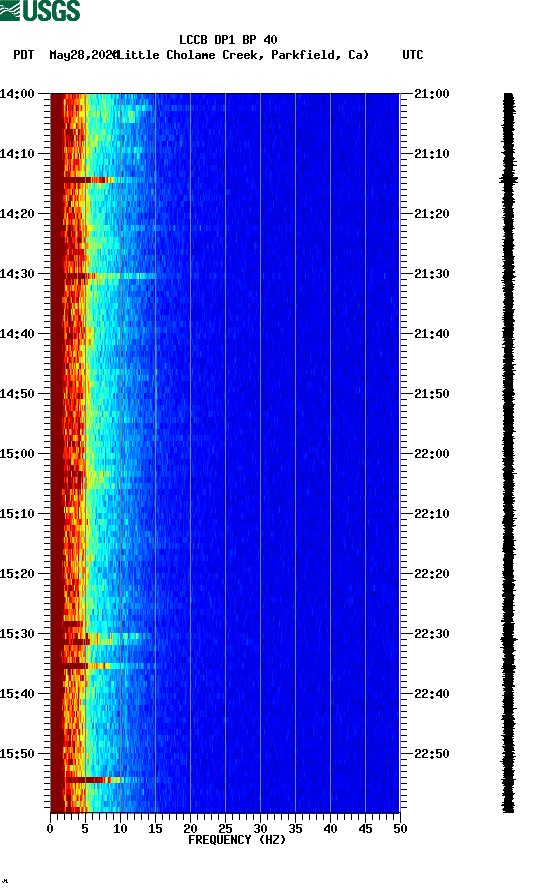Click the 22:20 UTC time label

point(432,574)
